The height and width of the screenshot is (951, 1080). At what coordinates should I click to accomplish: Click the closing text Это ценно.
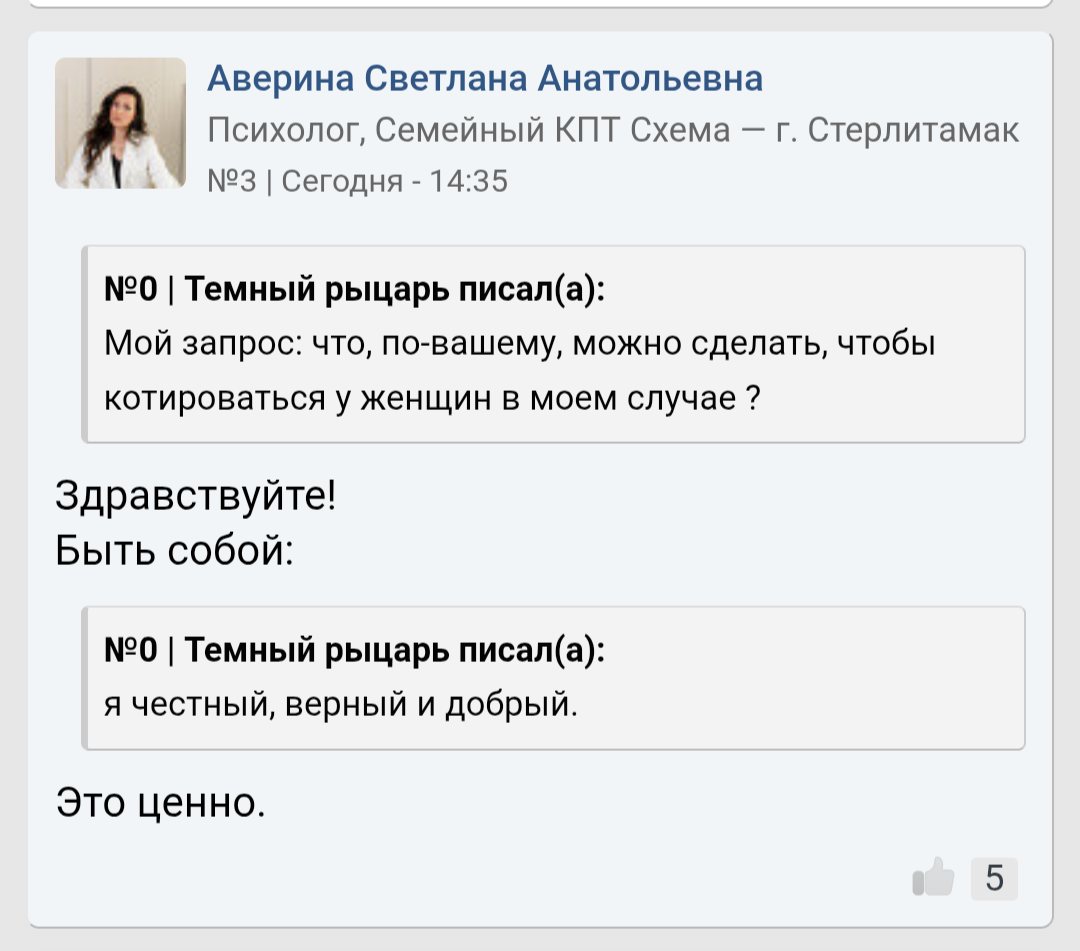click(160, 802)
